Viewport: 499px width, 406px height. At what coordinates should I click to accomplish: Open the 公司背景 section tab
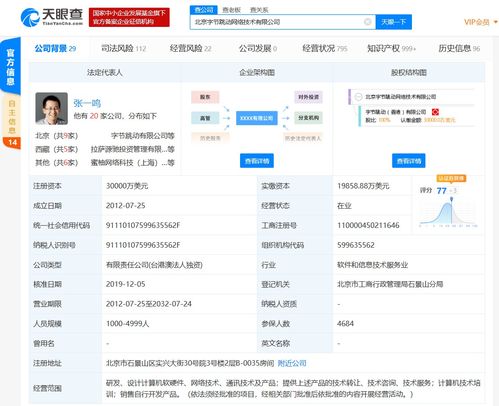coord(55,49)
